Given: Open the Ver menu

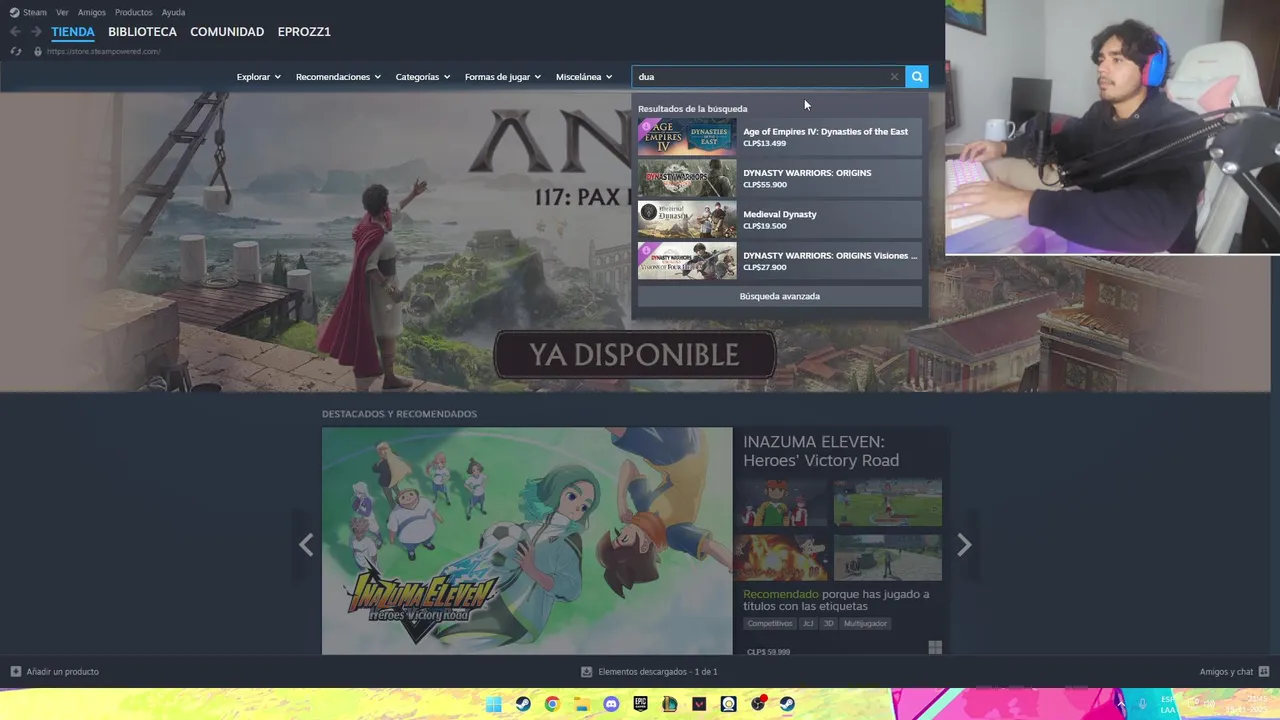Looking at the screenshot, I should pyautogui.click(x=62, y=12).
